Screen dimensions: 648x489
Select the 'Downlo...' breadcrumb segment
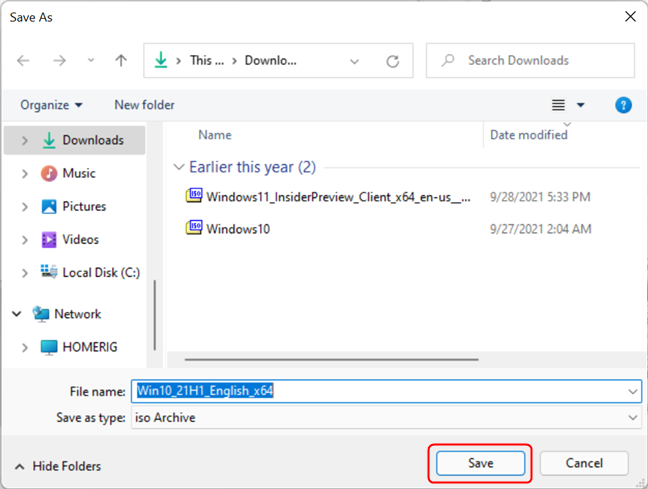click(x=271, y=60)
